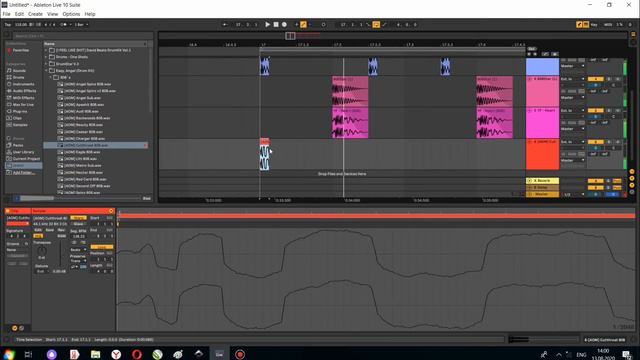Open the Audio Effects browser category
Screen dimensions: 640x360
pyautogui.click(x=24, y=91)
